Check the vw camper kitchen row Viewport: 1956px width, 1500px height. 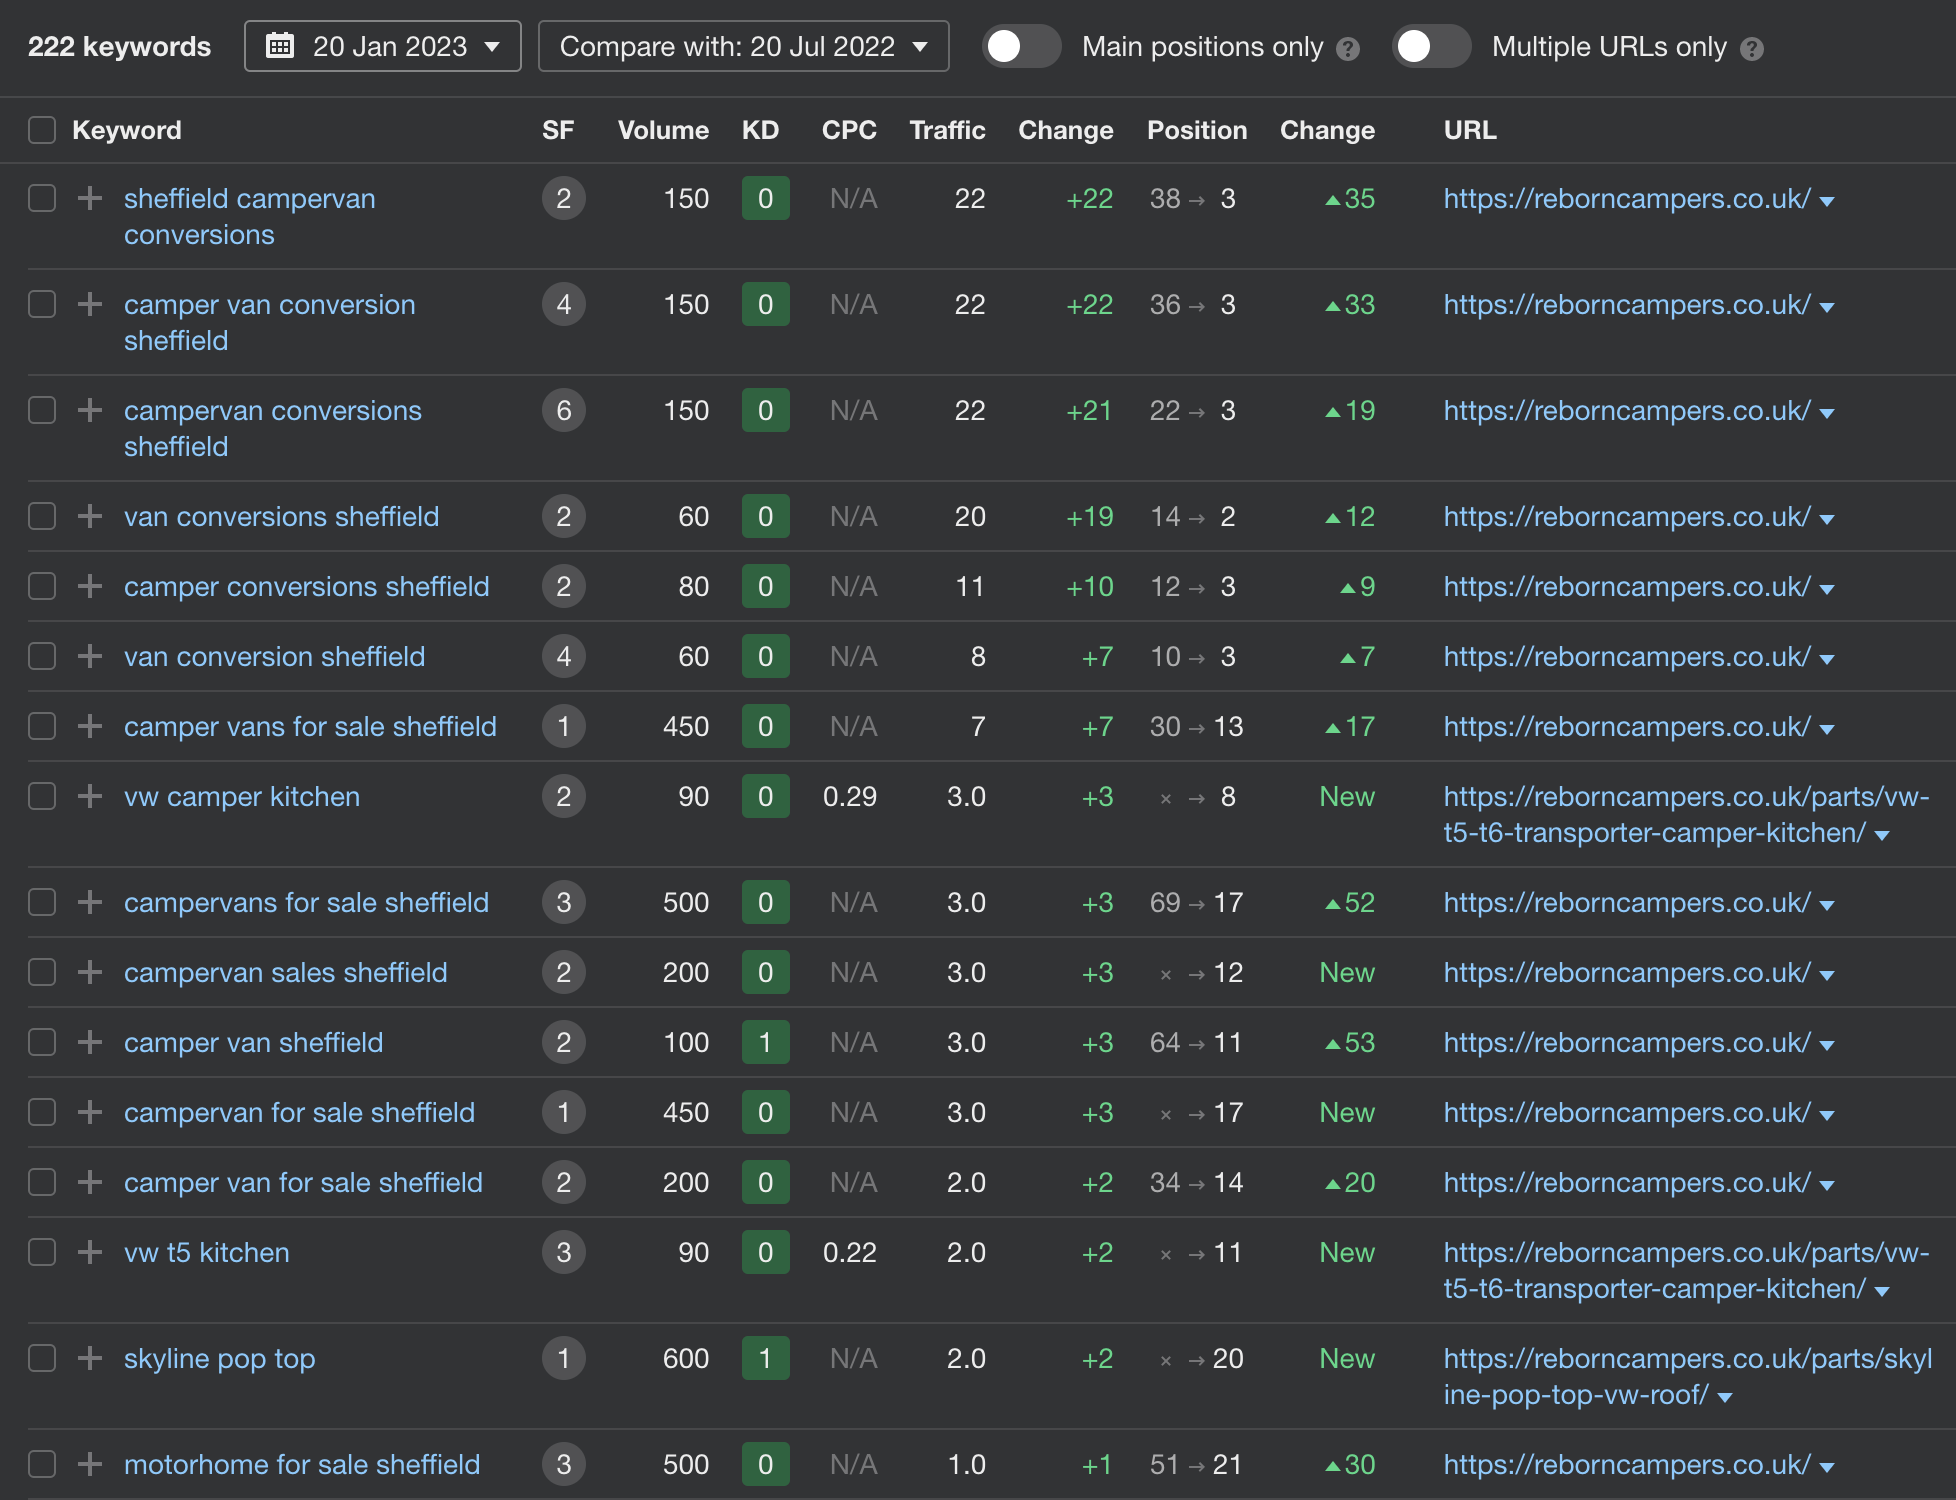[42, 796]
